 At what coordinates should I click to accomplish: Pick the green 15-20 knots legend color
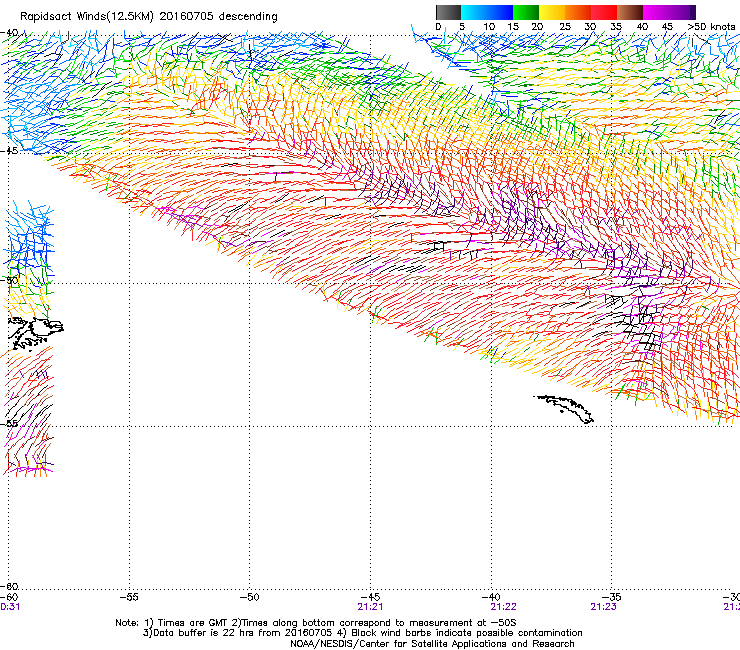[526, 12]
